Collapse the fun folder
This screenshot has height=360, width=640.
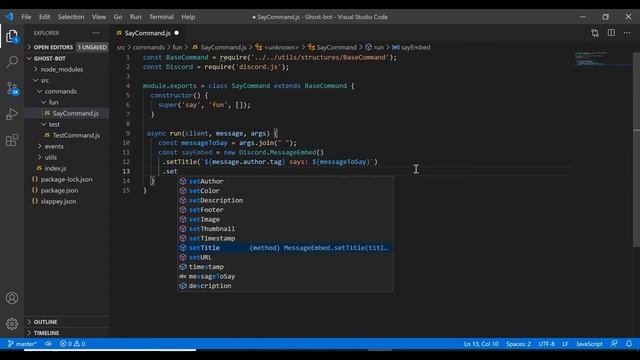(x=67, y=102)
